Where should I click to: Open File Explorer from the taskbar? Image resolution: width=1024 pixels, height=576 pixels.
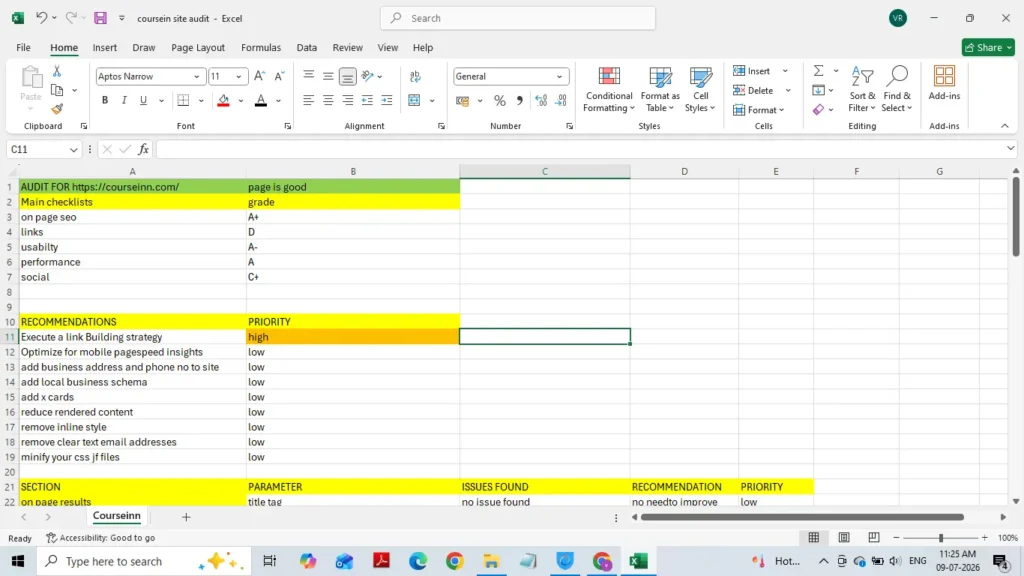(491, 561)
